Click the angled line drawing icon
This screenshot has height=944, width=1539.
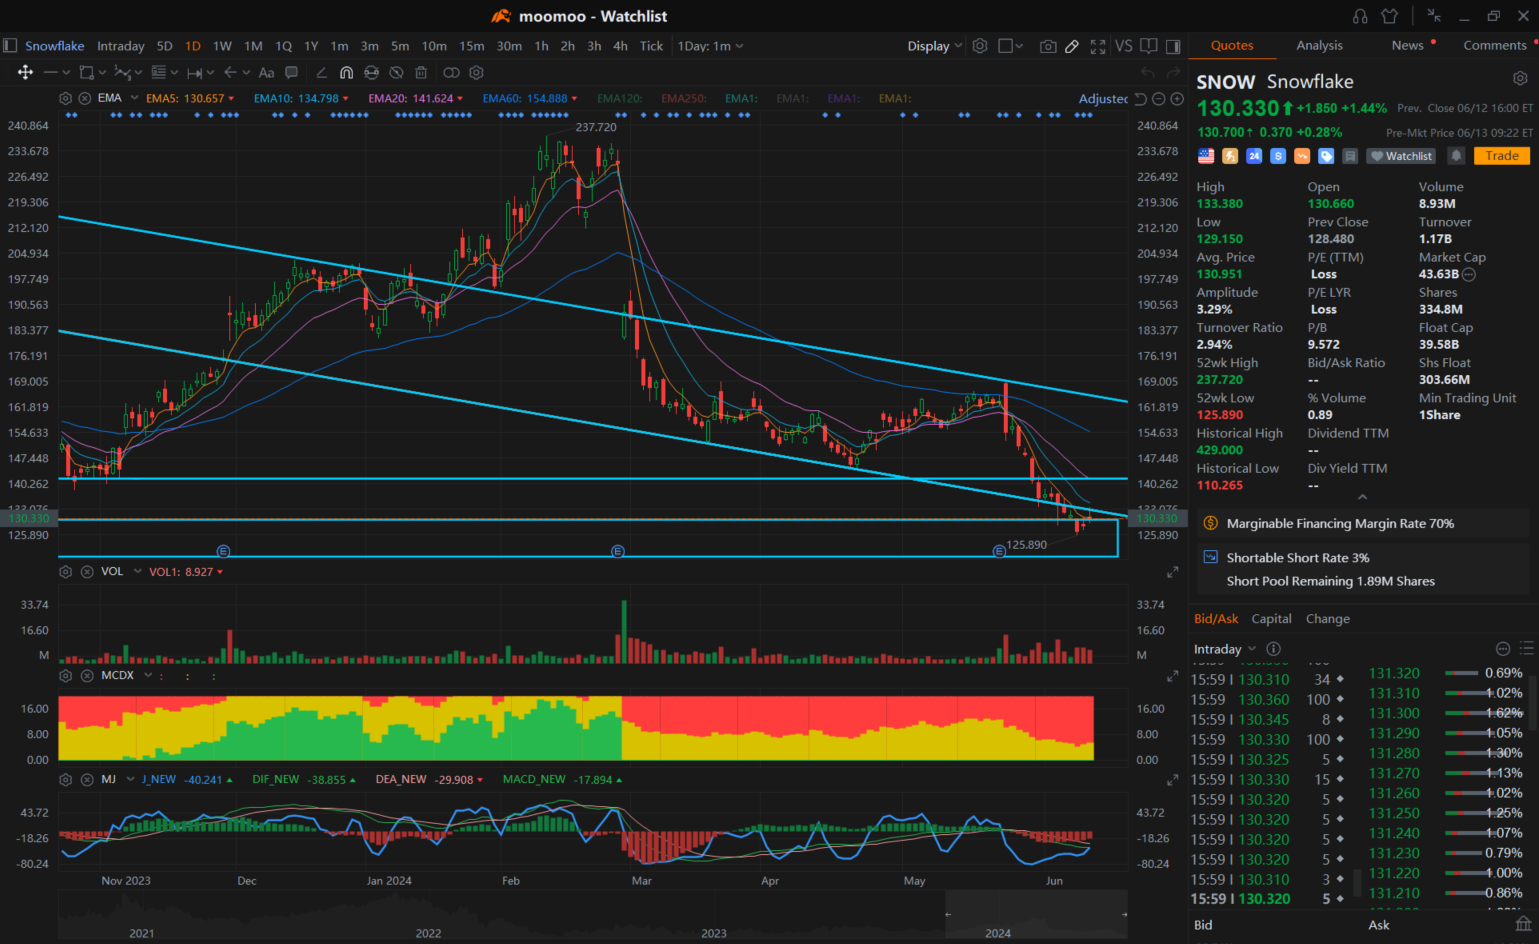coord(321,72)
